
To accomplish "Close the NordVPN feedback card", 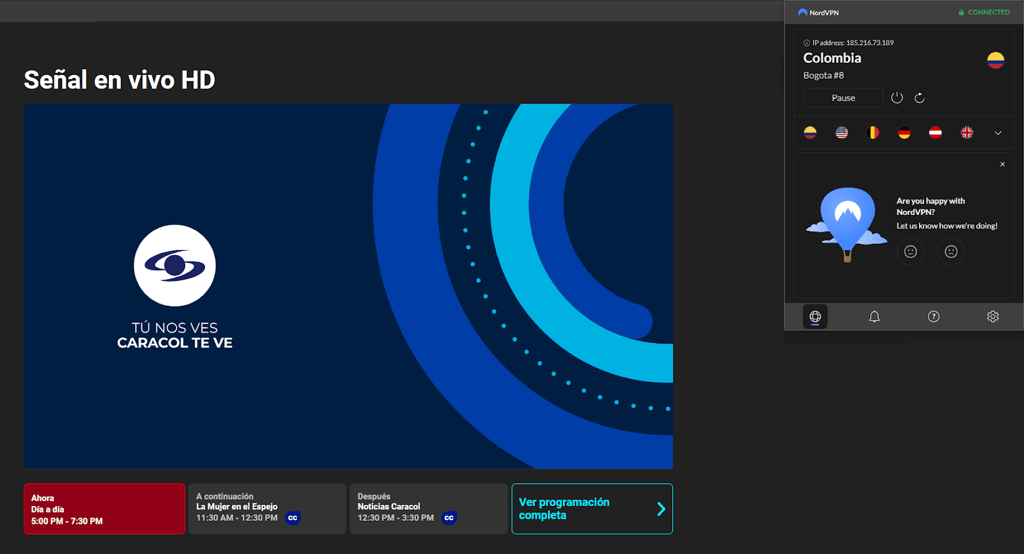I will click(1002, 165).
